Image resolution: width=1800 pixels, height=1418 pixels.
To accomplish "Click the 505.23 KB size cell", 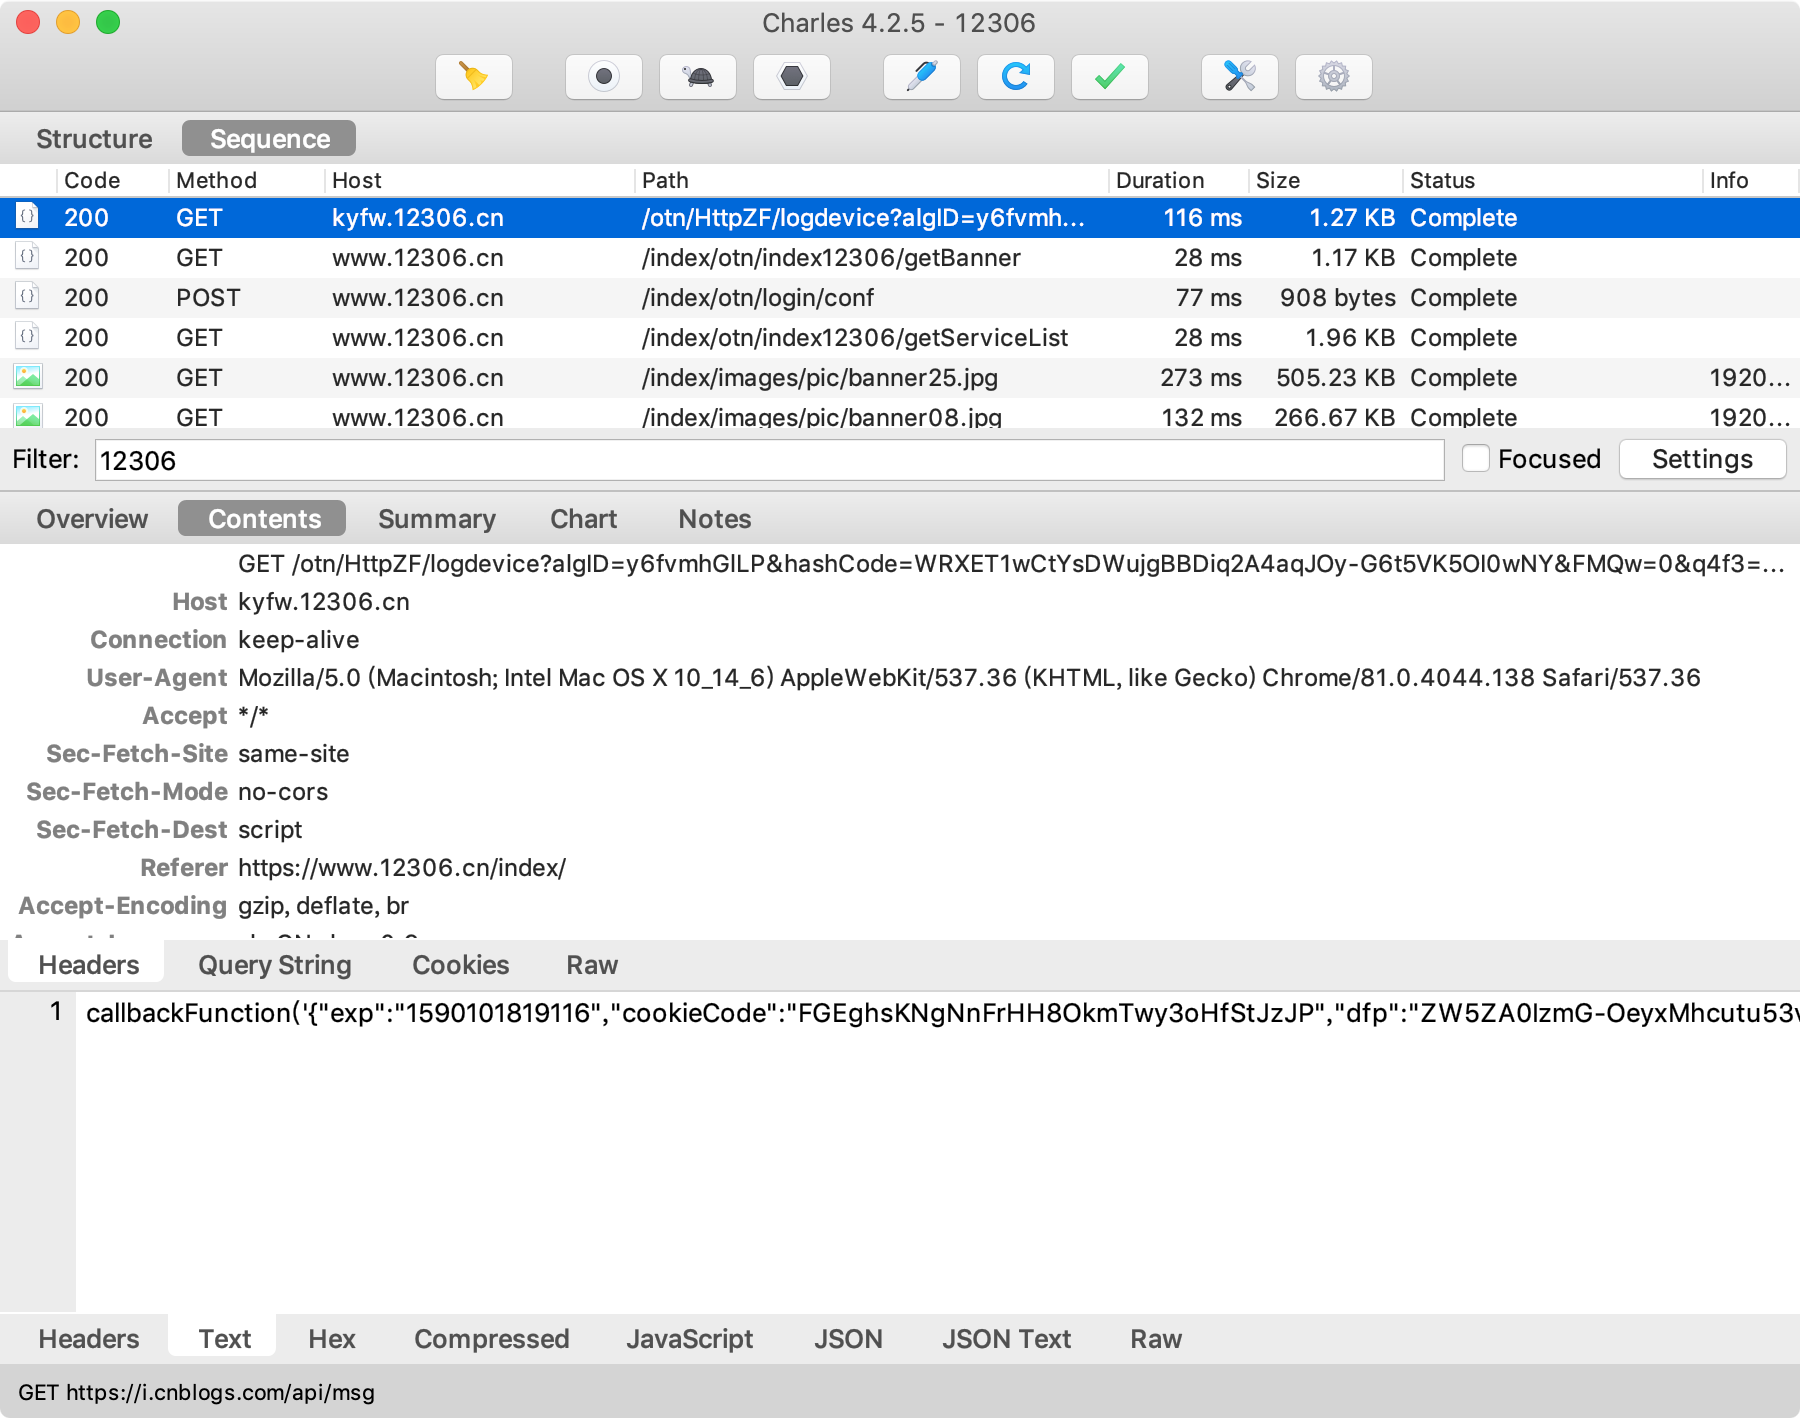I will pyautogui.click(x=1335, y=377).
